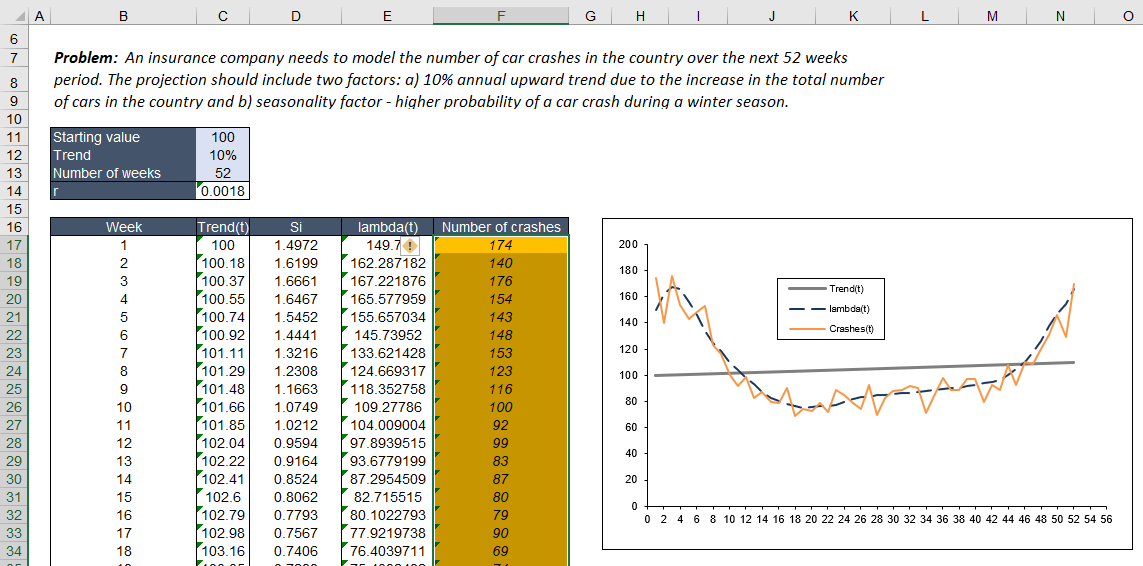Screen dimensions: 1143x566
Task: Click the 'lambda(t)' table header
Action: pos(387,227)
